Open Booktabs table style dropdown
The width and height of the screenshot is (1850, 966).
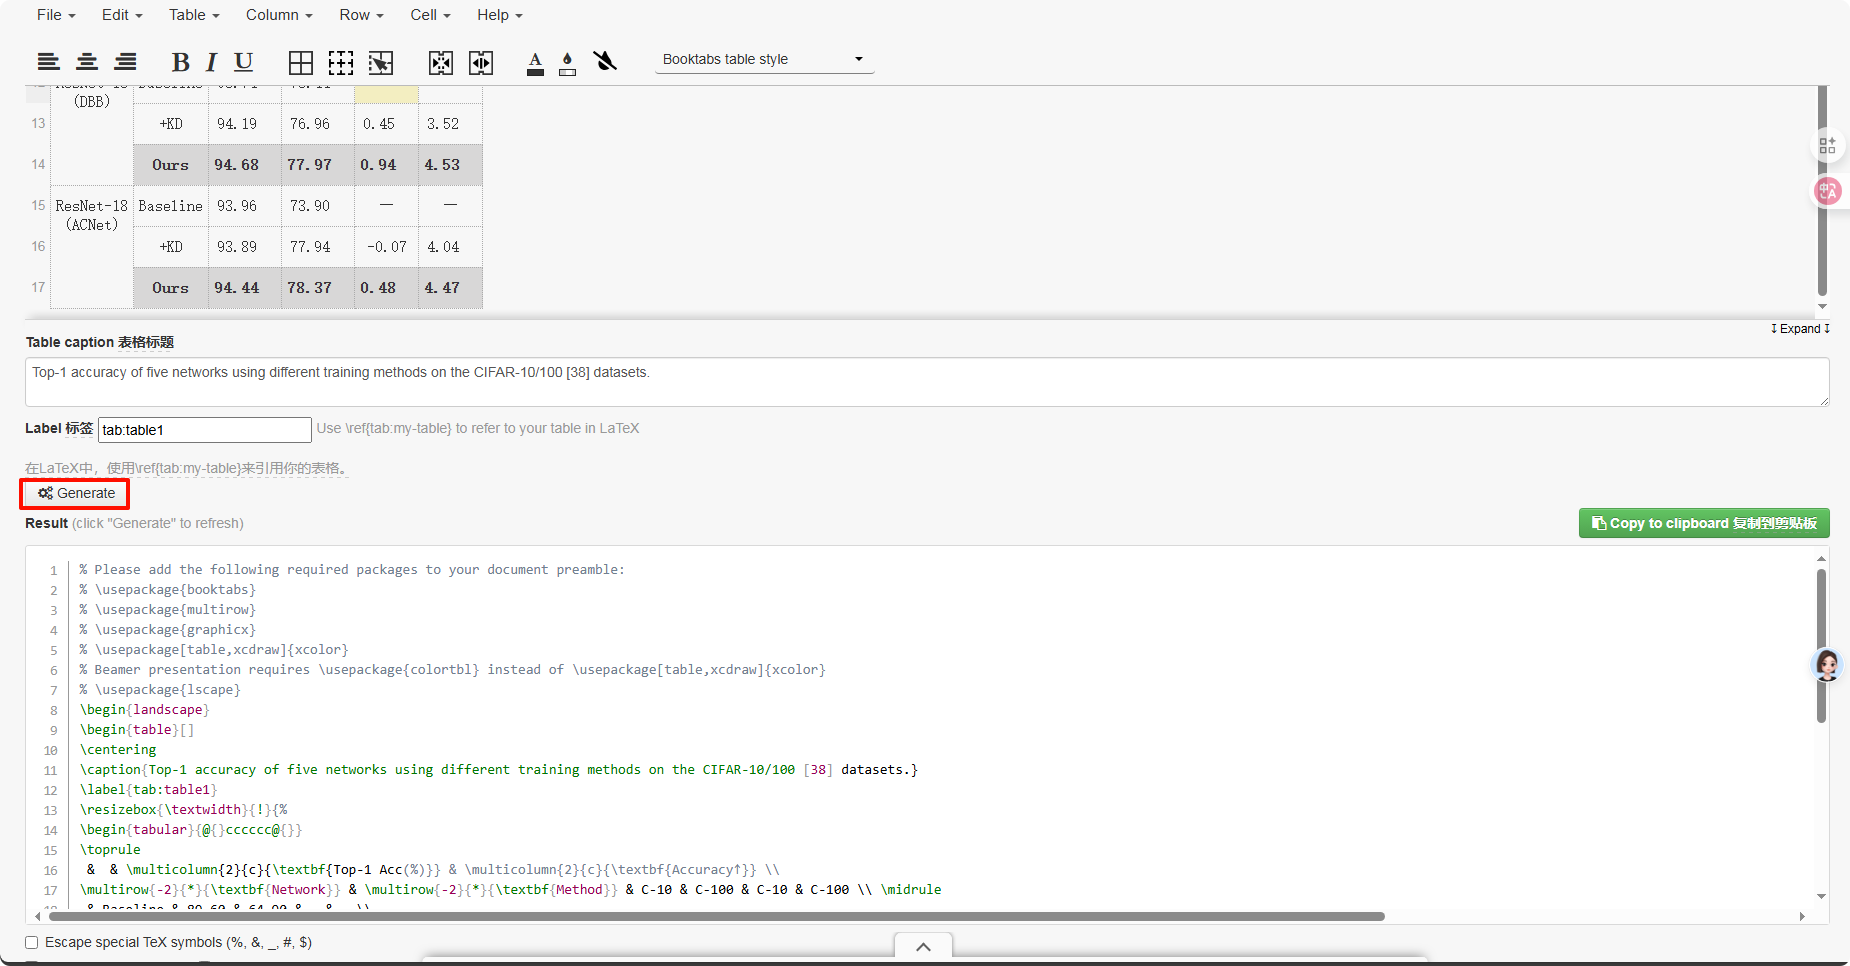[764, 60]
